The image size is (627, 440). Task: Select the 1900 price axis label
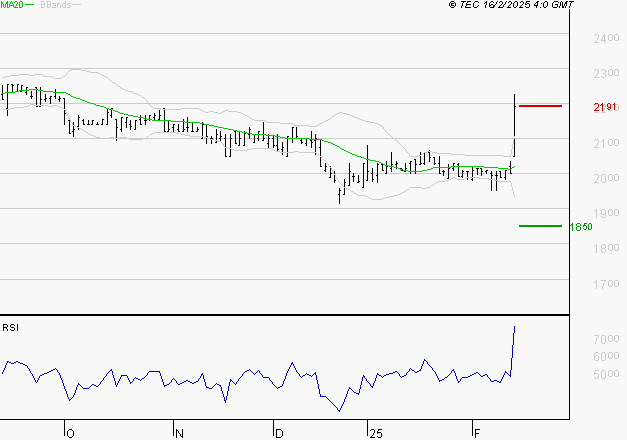click(x=606, y=213)
